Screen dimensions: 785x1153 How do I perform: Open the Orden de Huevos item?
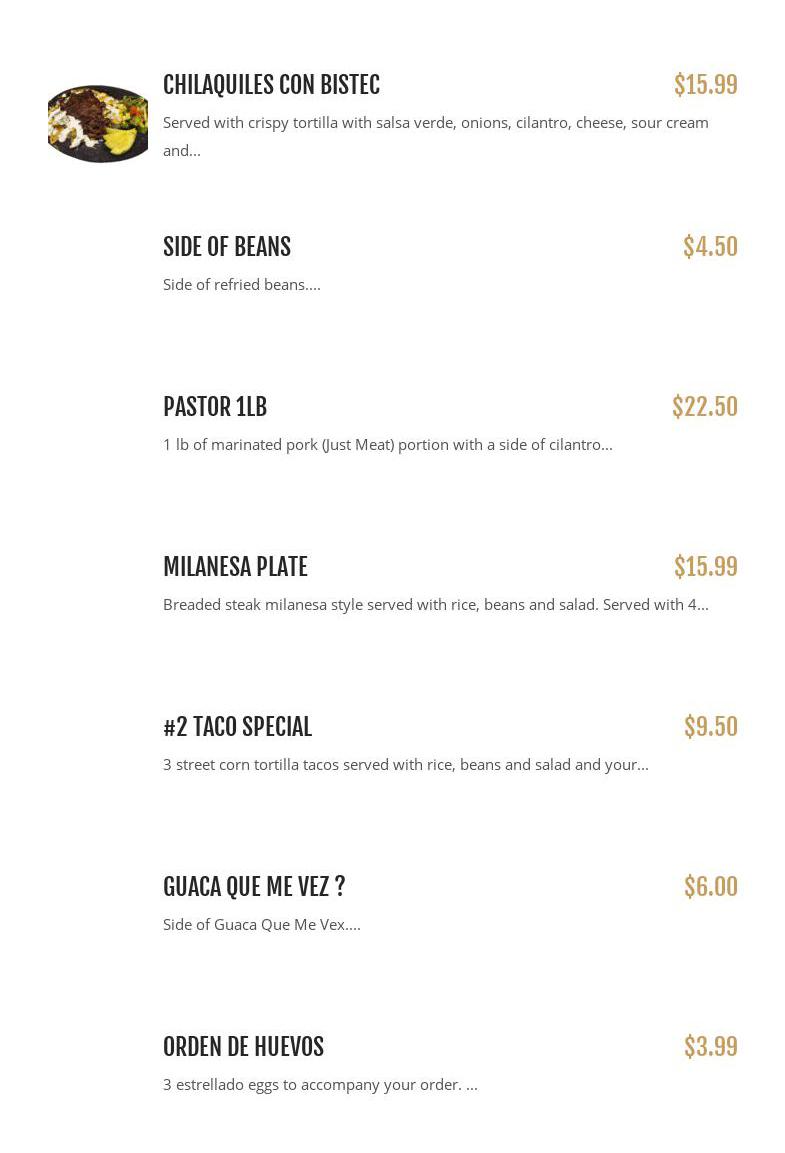243,1047
